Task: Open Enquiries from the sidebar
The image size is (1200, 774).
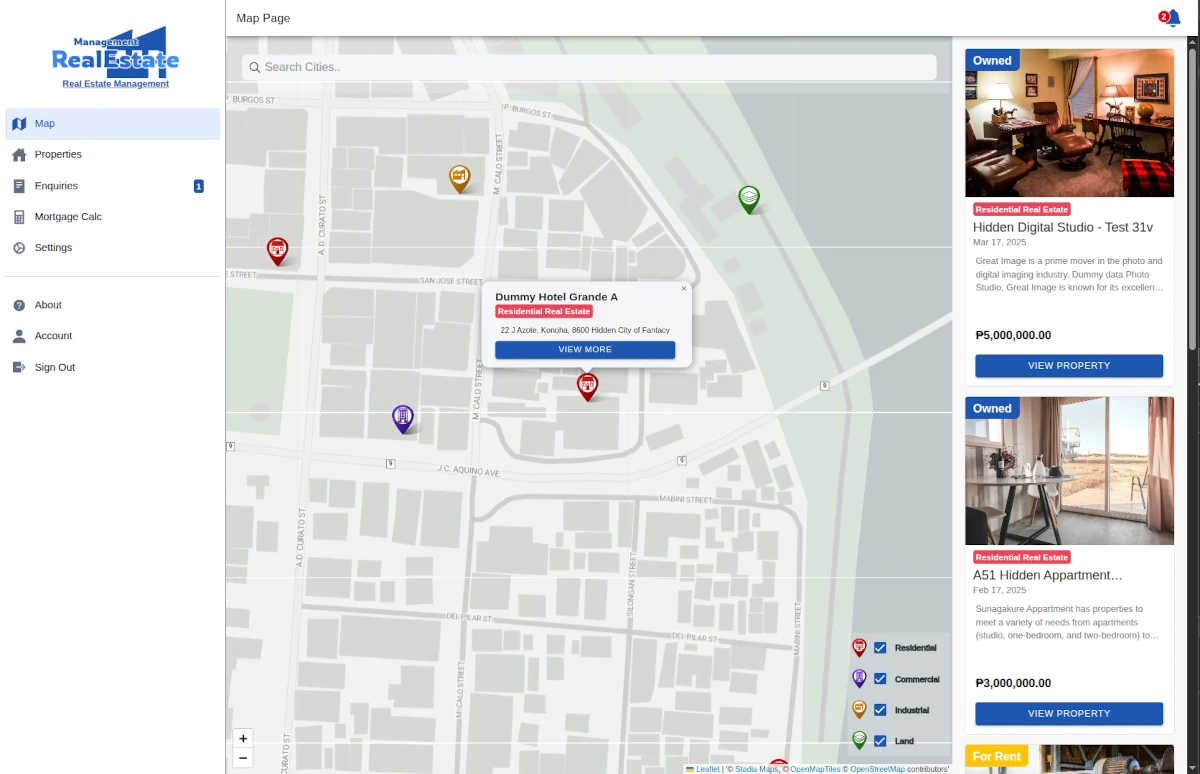Action: pyautogui.click(x=112, y=186)
